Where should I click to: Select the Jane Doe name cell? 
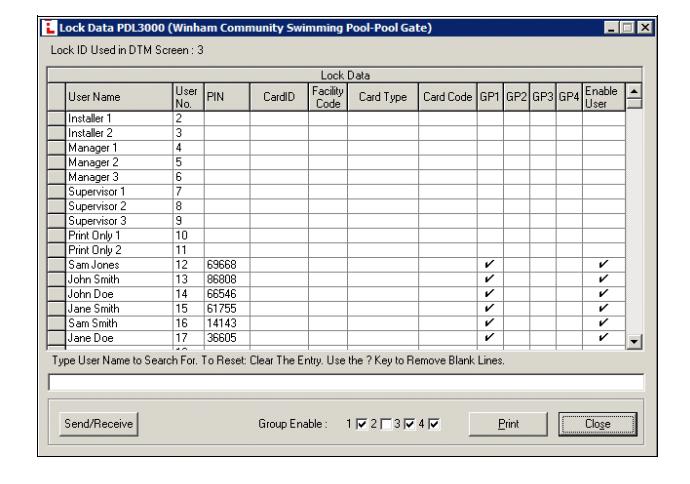tap(119, 337)
